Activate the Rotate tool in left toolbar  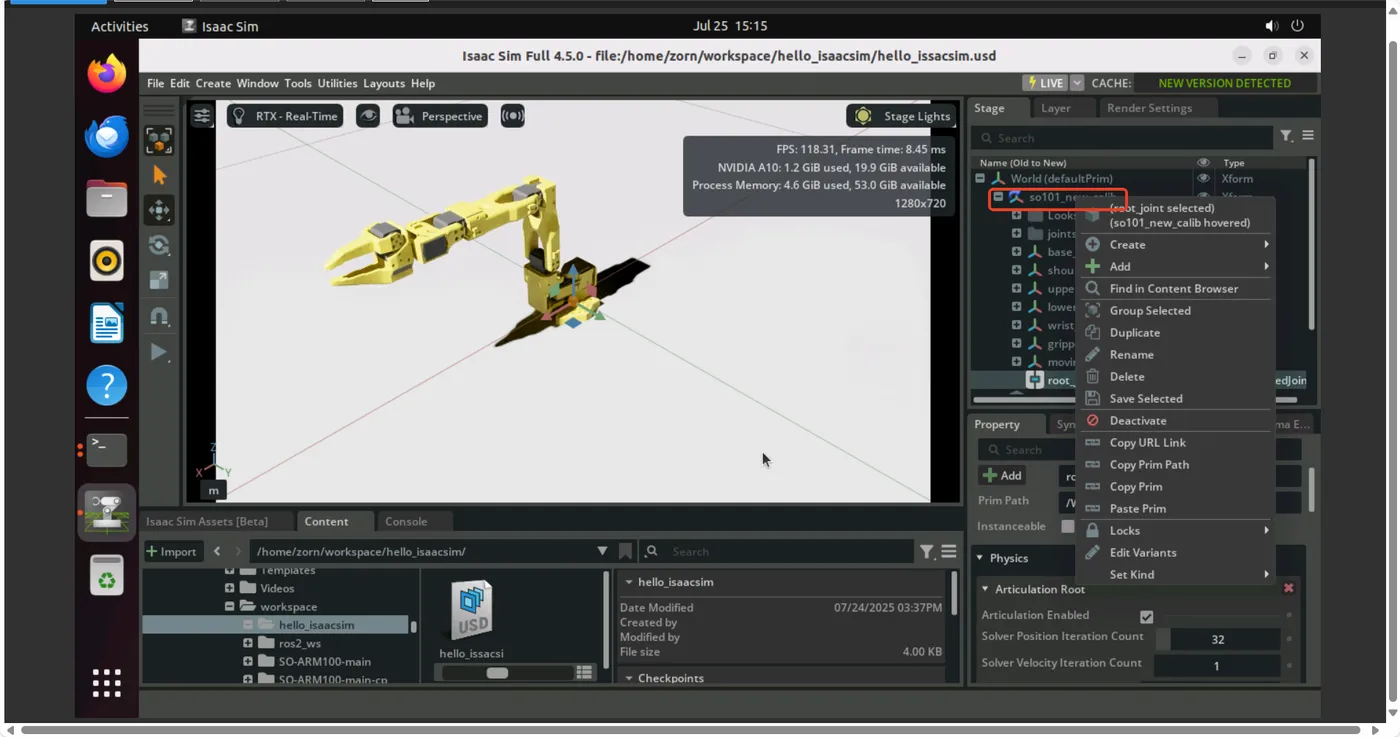159,245
